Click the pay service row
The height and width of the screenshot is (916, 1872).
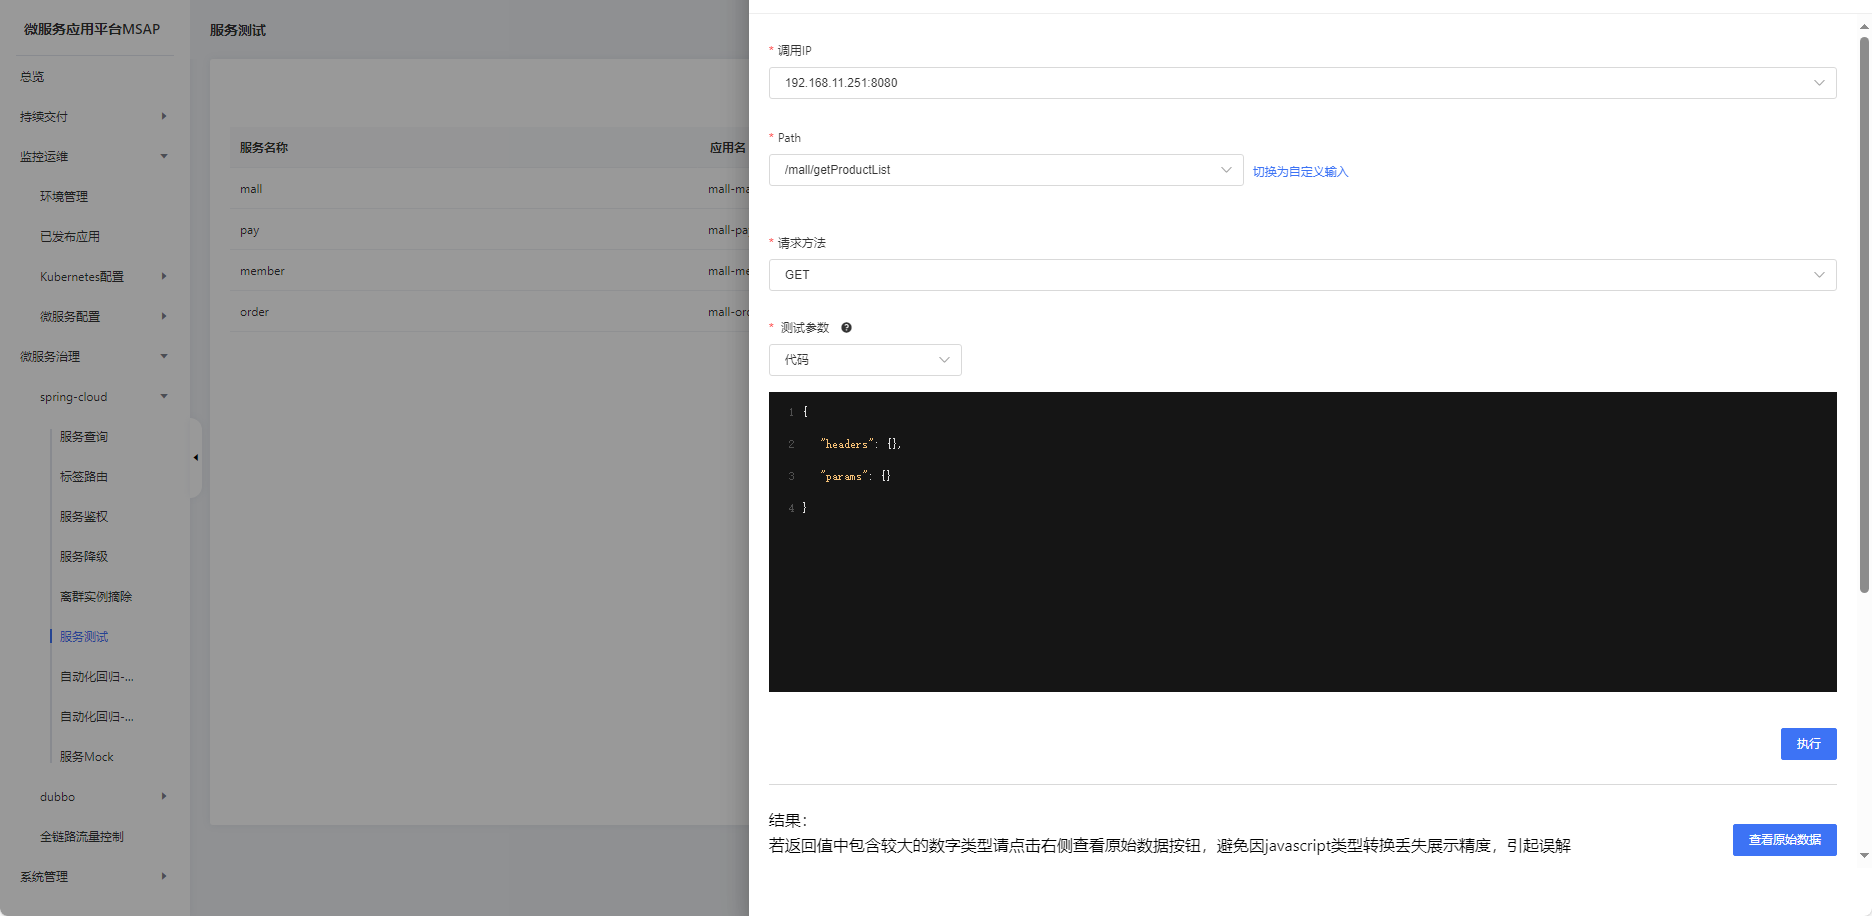click(x=490, y=230)
